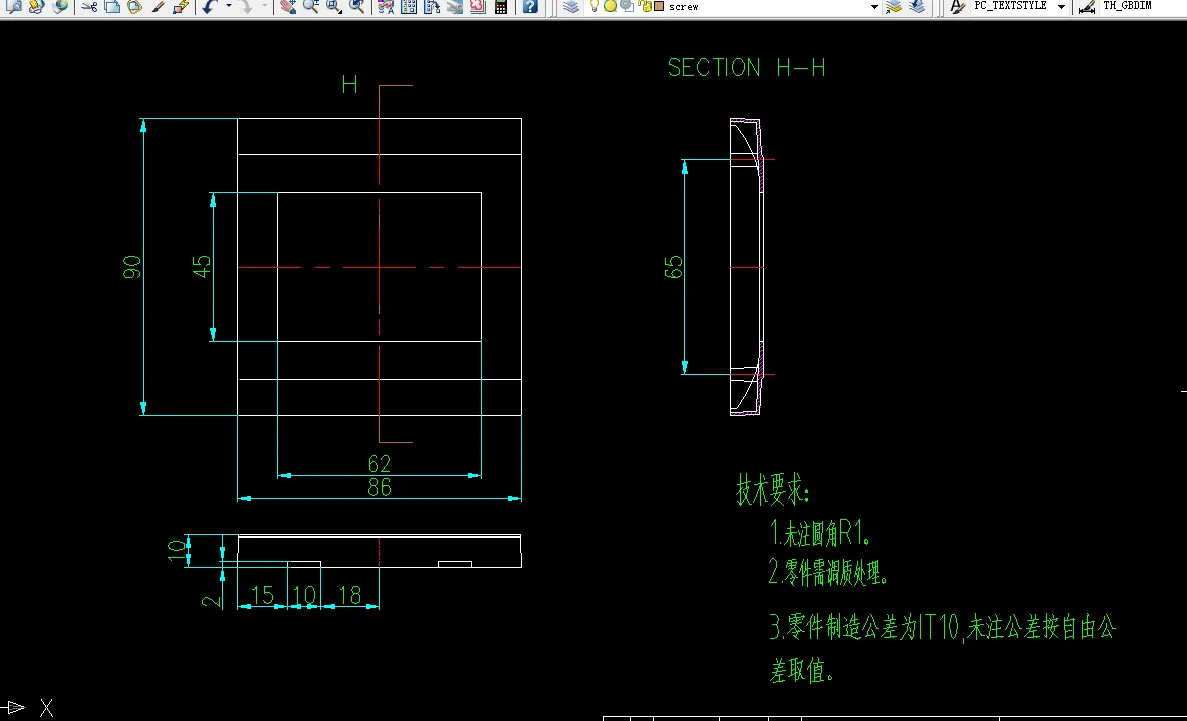Click Zoom Previous magnifier icon
Image resolution: width=1187 pixels, height=721 pixels.
coord(356,6)
